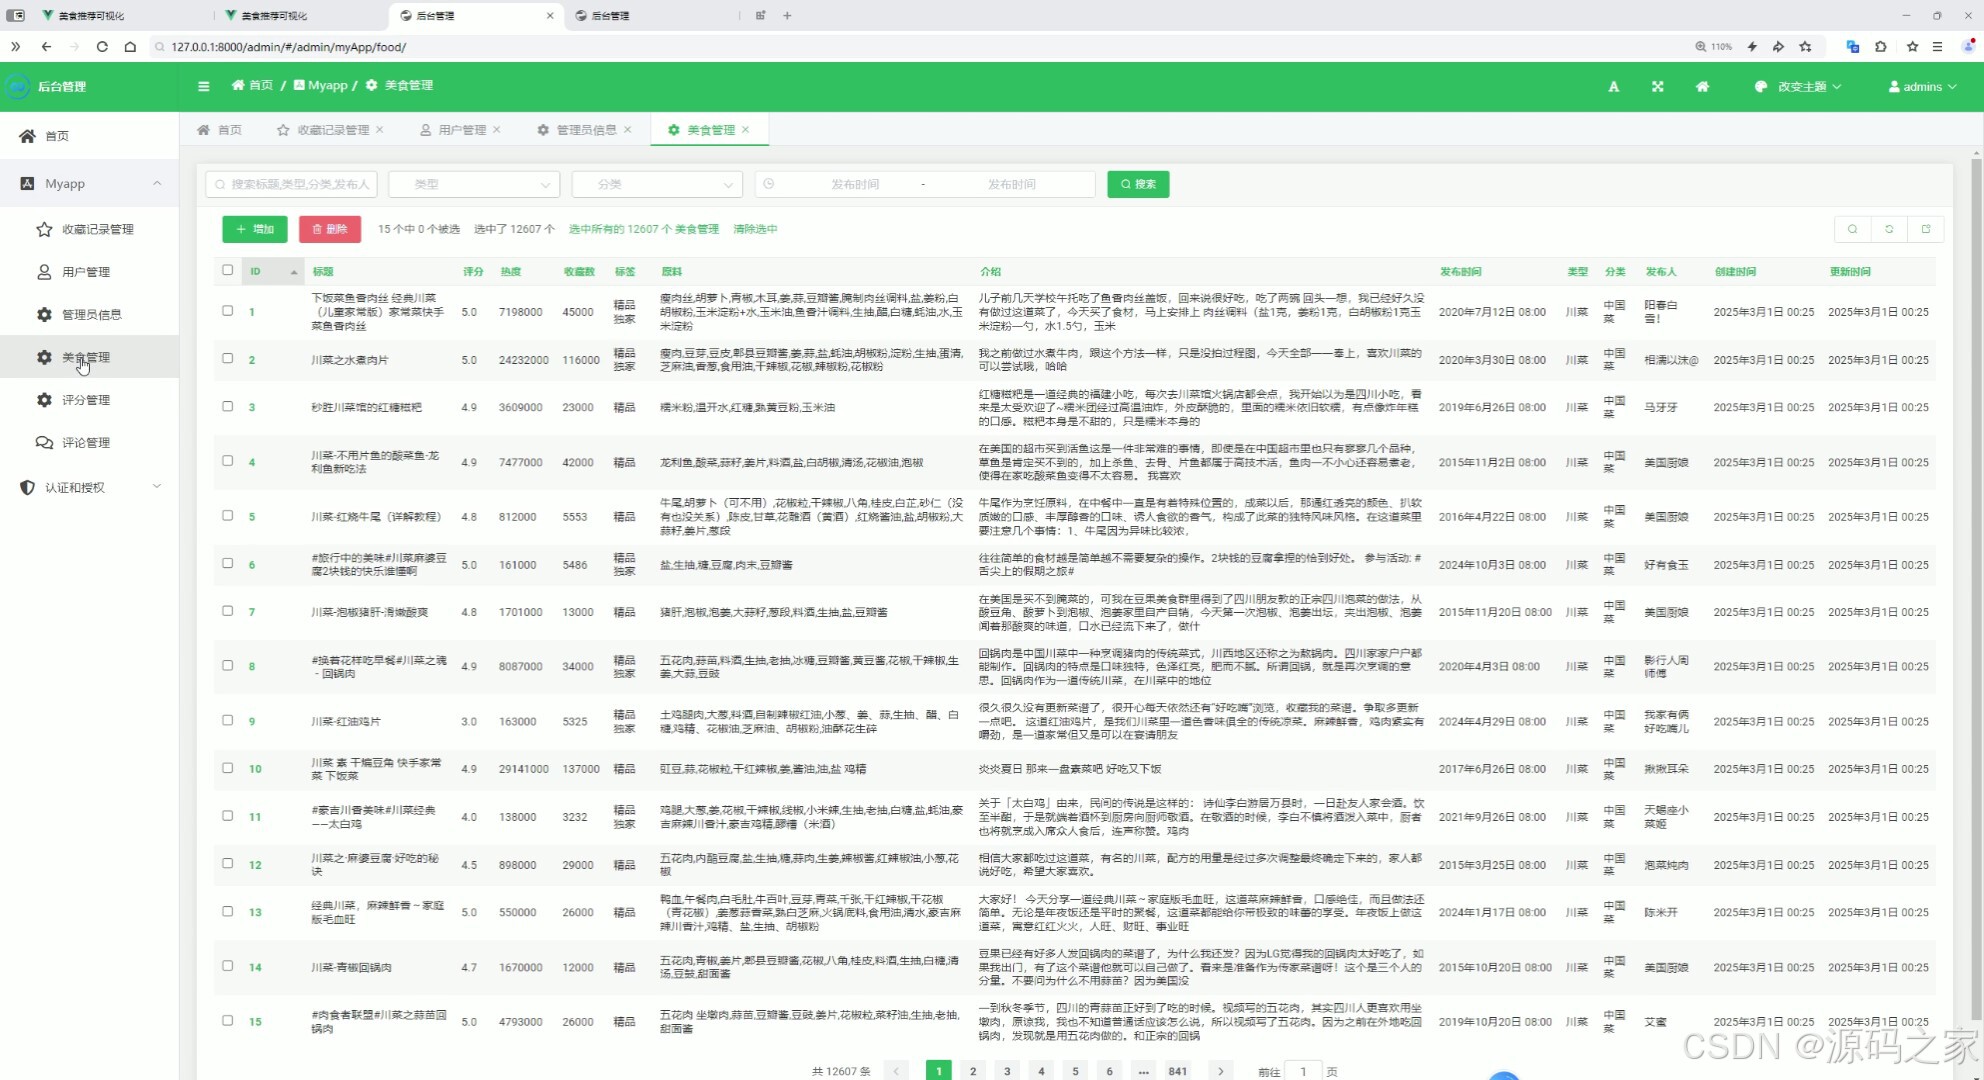The image size is (1984, 1080).
Task: Click the export icon beside refresh
Action: click(1926, 229)
